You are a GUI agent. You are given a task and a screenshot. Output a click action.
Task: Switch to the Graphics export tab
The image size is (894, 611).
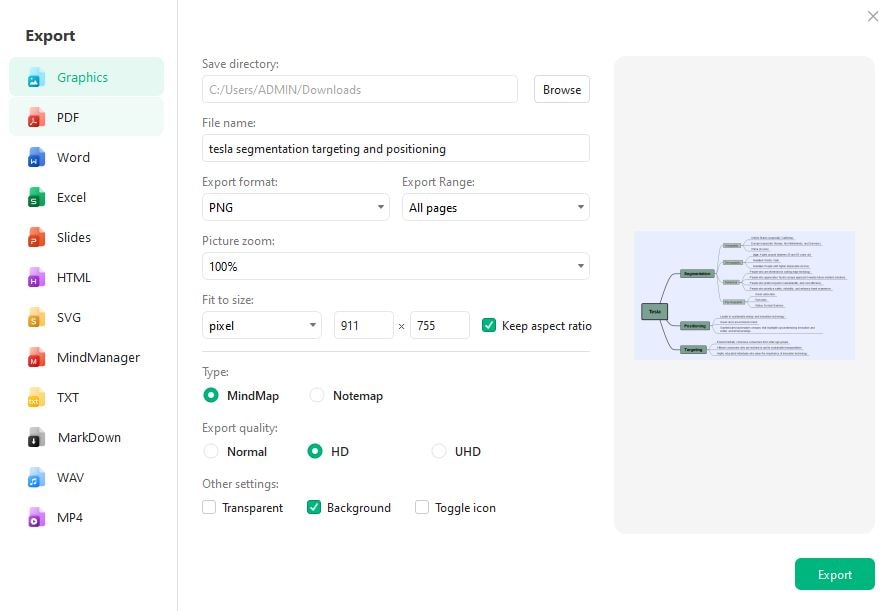pyautogui.click(x=87, y=77)
